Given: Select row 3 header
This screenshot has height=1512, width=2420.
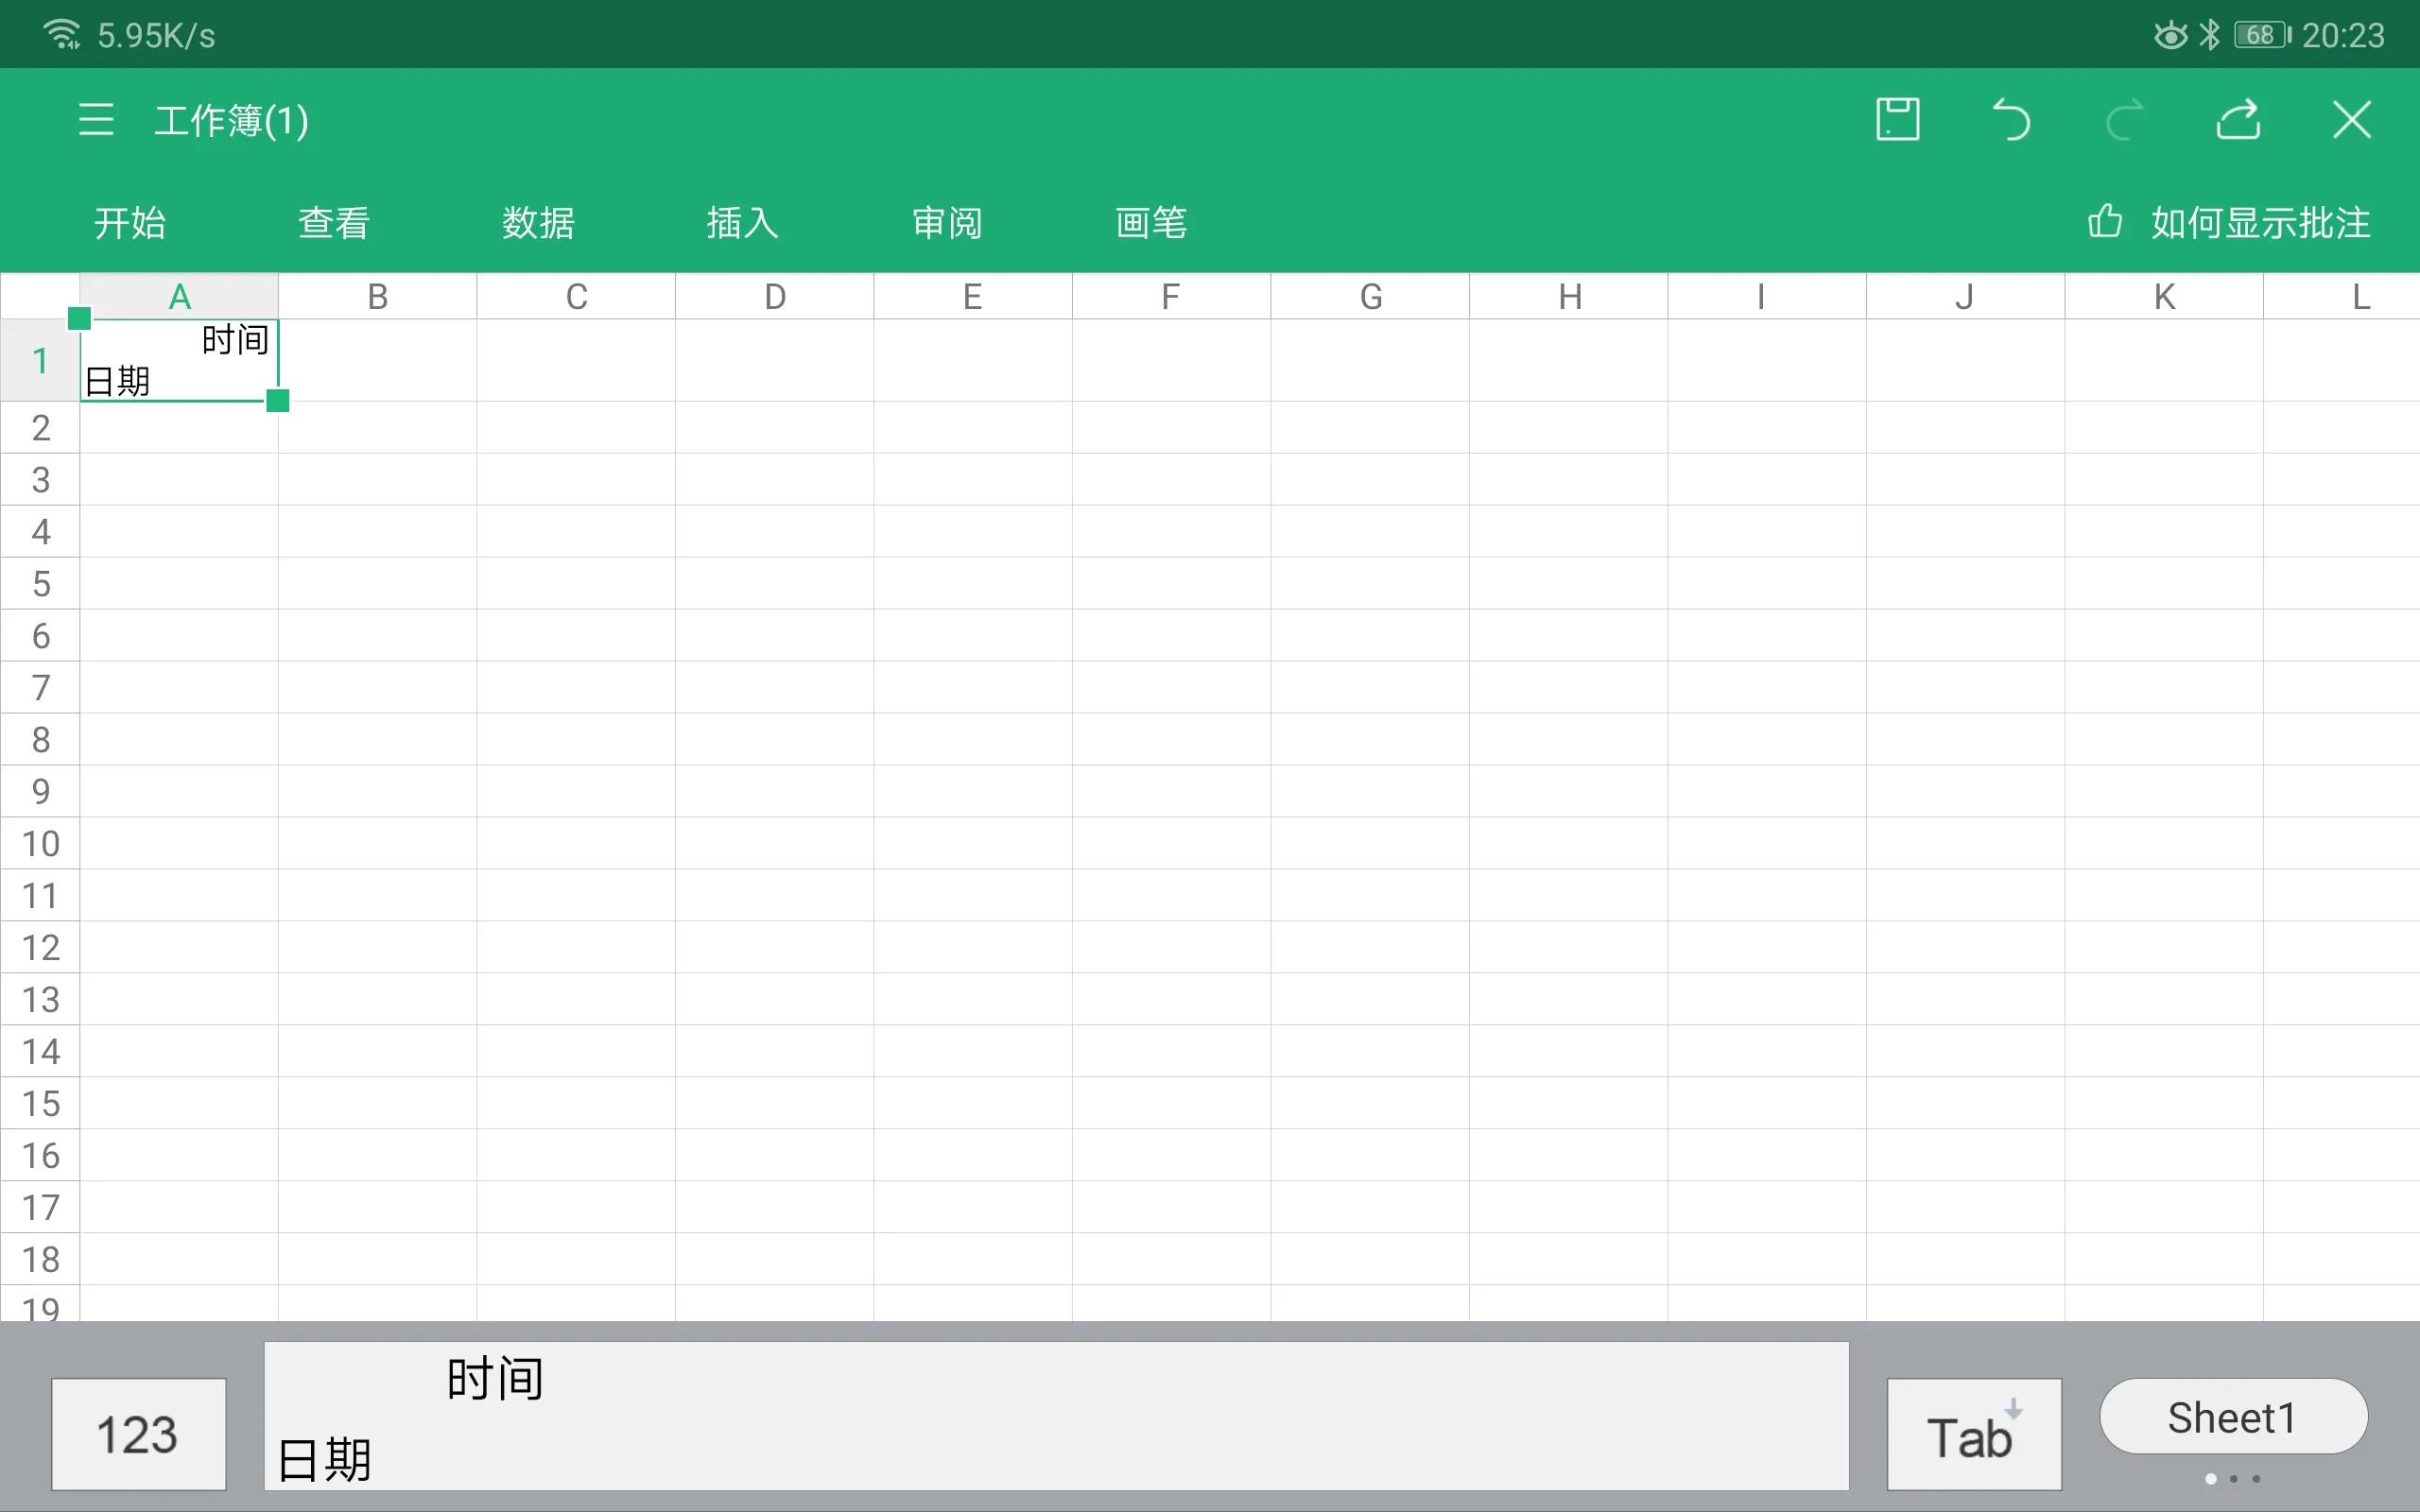Looking at the screenshot, I should tap(40, 480).
